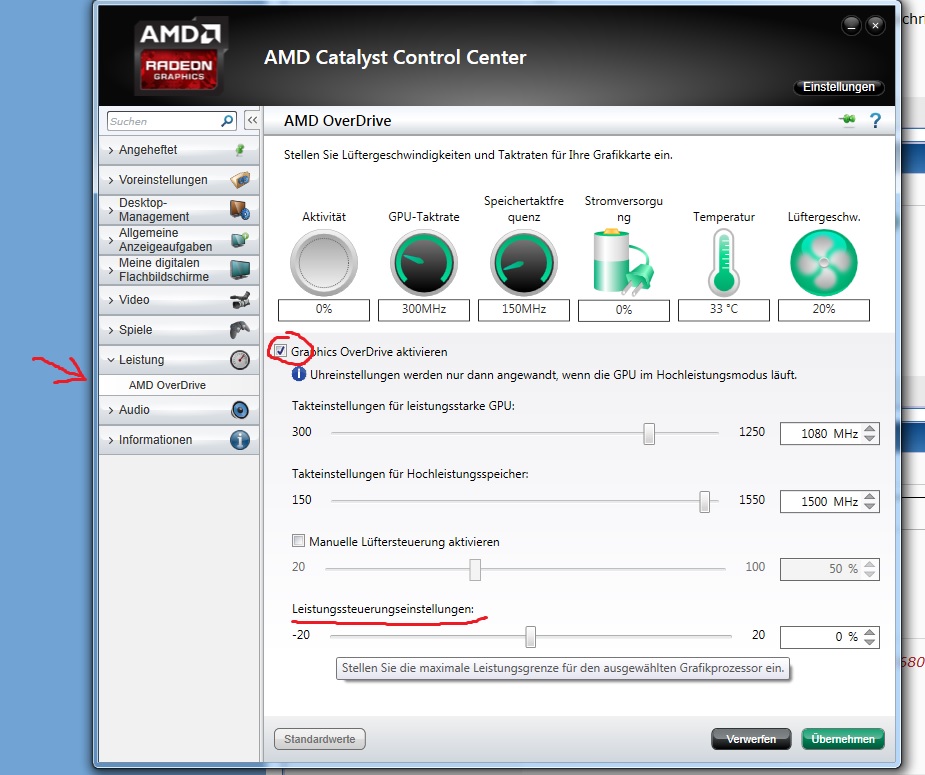The width and height of the screenshot is (925, 775).
Task: Click the green pin icon beside Angeheftet
Action: (240, 150)
